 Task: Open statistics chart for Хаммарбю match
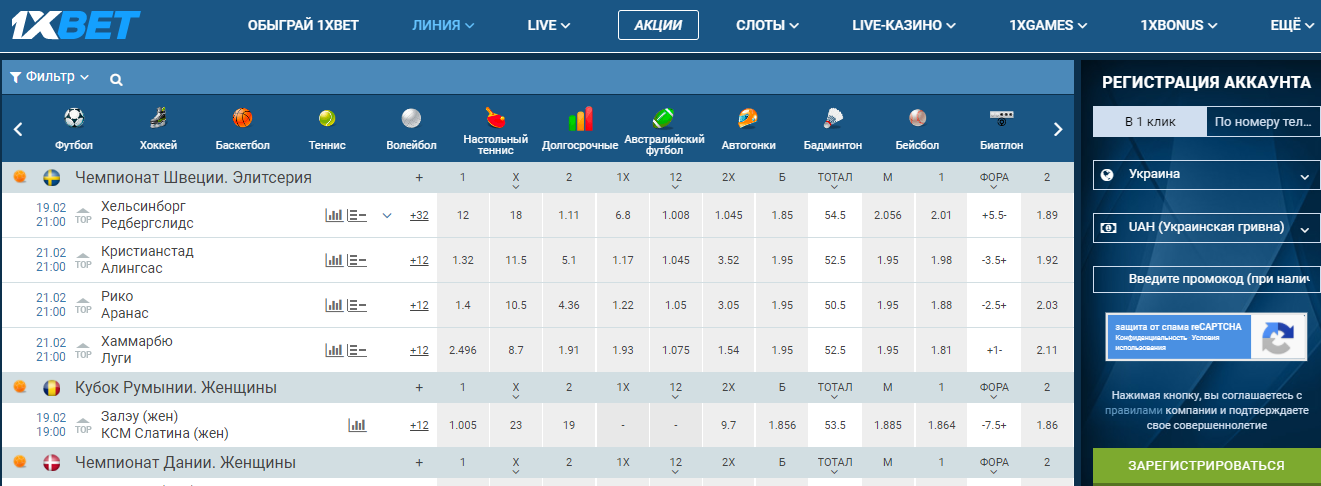334,350
